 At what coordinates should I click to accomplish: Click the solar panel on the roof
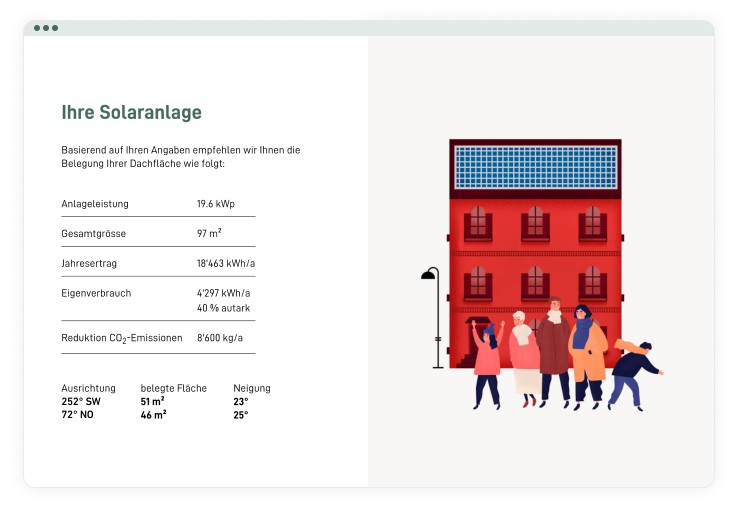(535, 167)
